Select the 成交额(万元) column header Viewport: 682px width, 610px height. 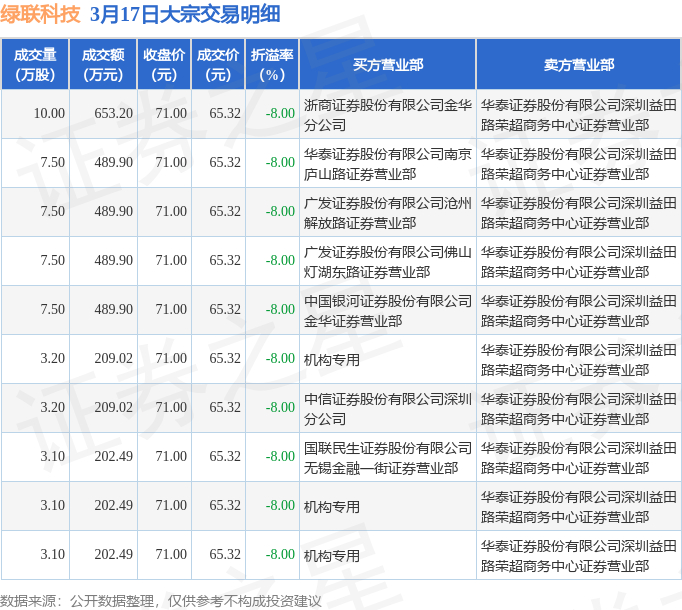click(x=103, y=64)
